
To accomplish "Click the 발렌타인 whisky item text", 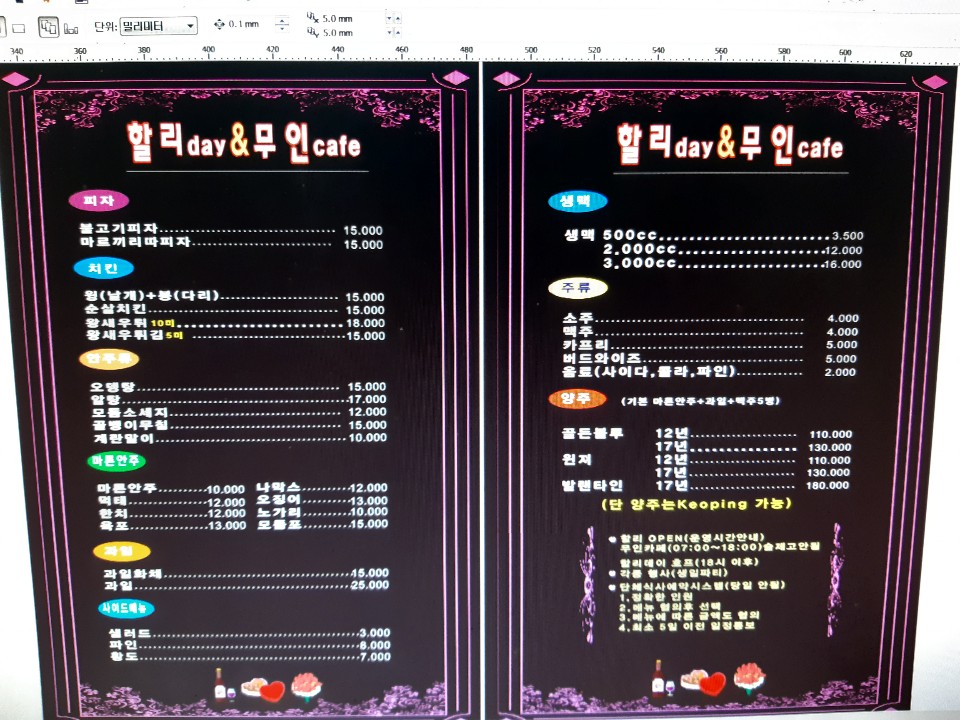I will pyautogui.click(x=593, y=486).
